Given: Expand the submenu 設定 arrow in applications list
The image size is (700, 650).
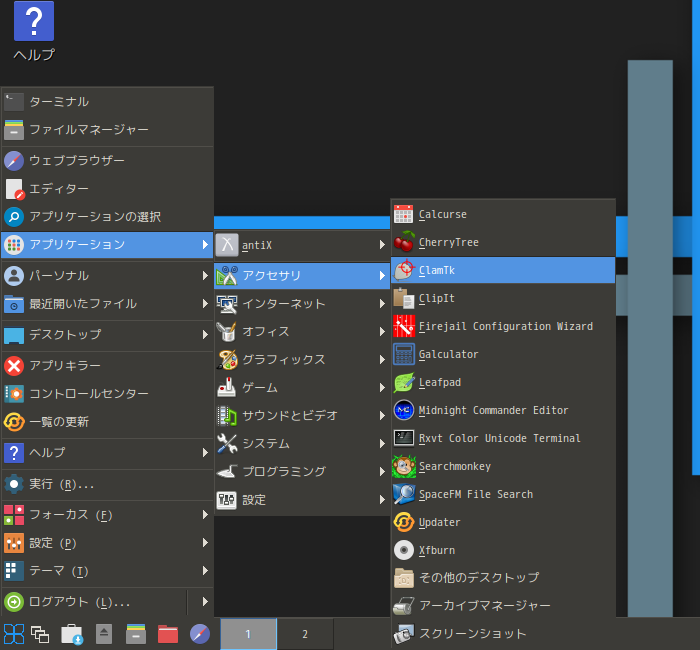Looking at the screenshot, I should (x=382, y=500).
